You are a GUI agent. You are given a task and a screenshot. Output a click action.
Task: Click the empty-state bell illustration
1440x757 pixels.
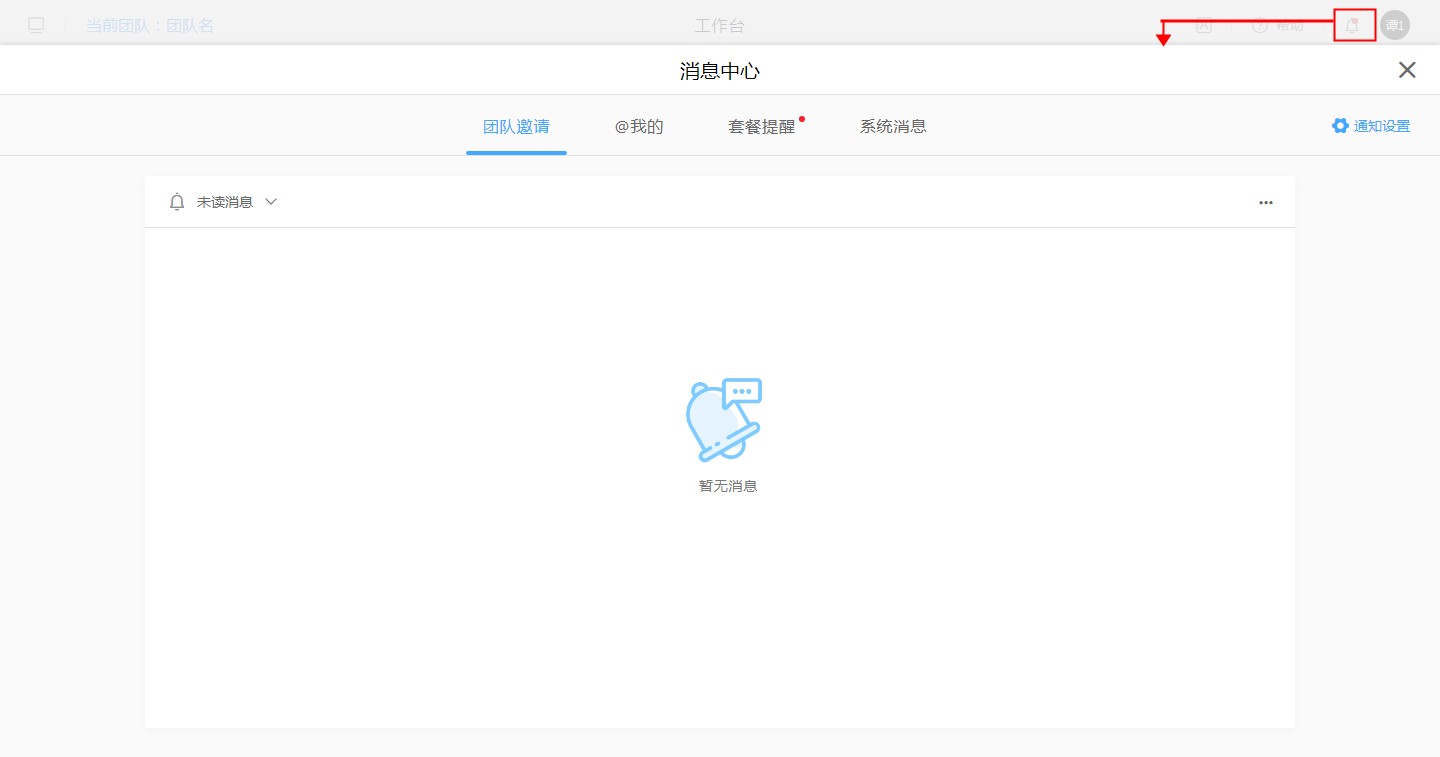pyautogui.click(x=724, y=419)
